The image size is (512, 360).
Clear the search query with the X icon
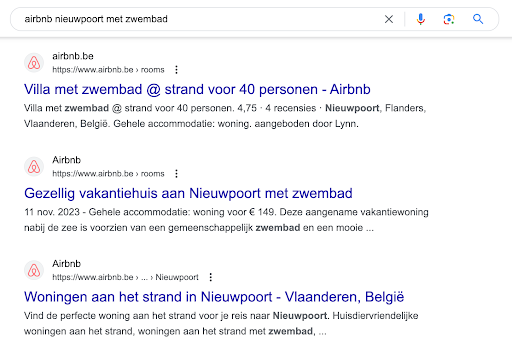click(389, 19)
